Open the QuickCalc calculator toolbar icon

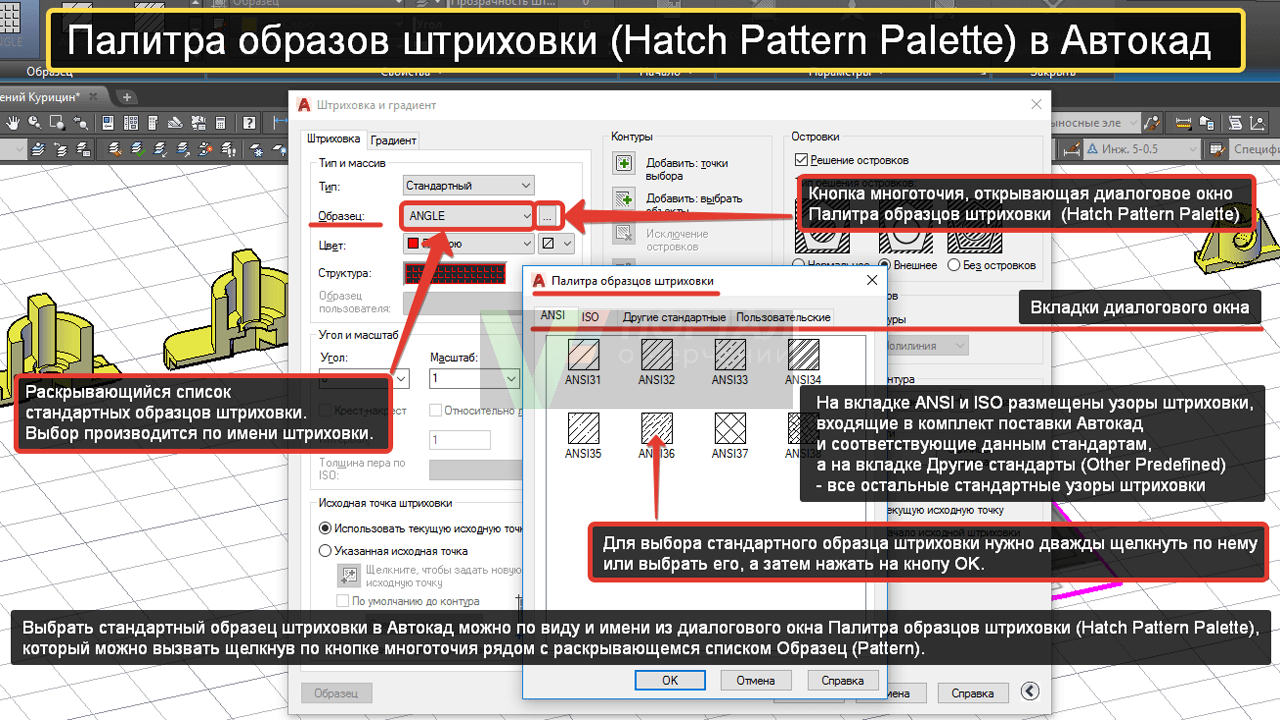[x=220, y=123]
